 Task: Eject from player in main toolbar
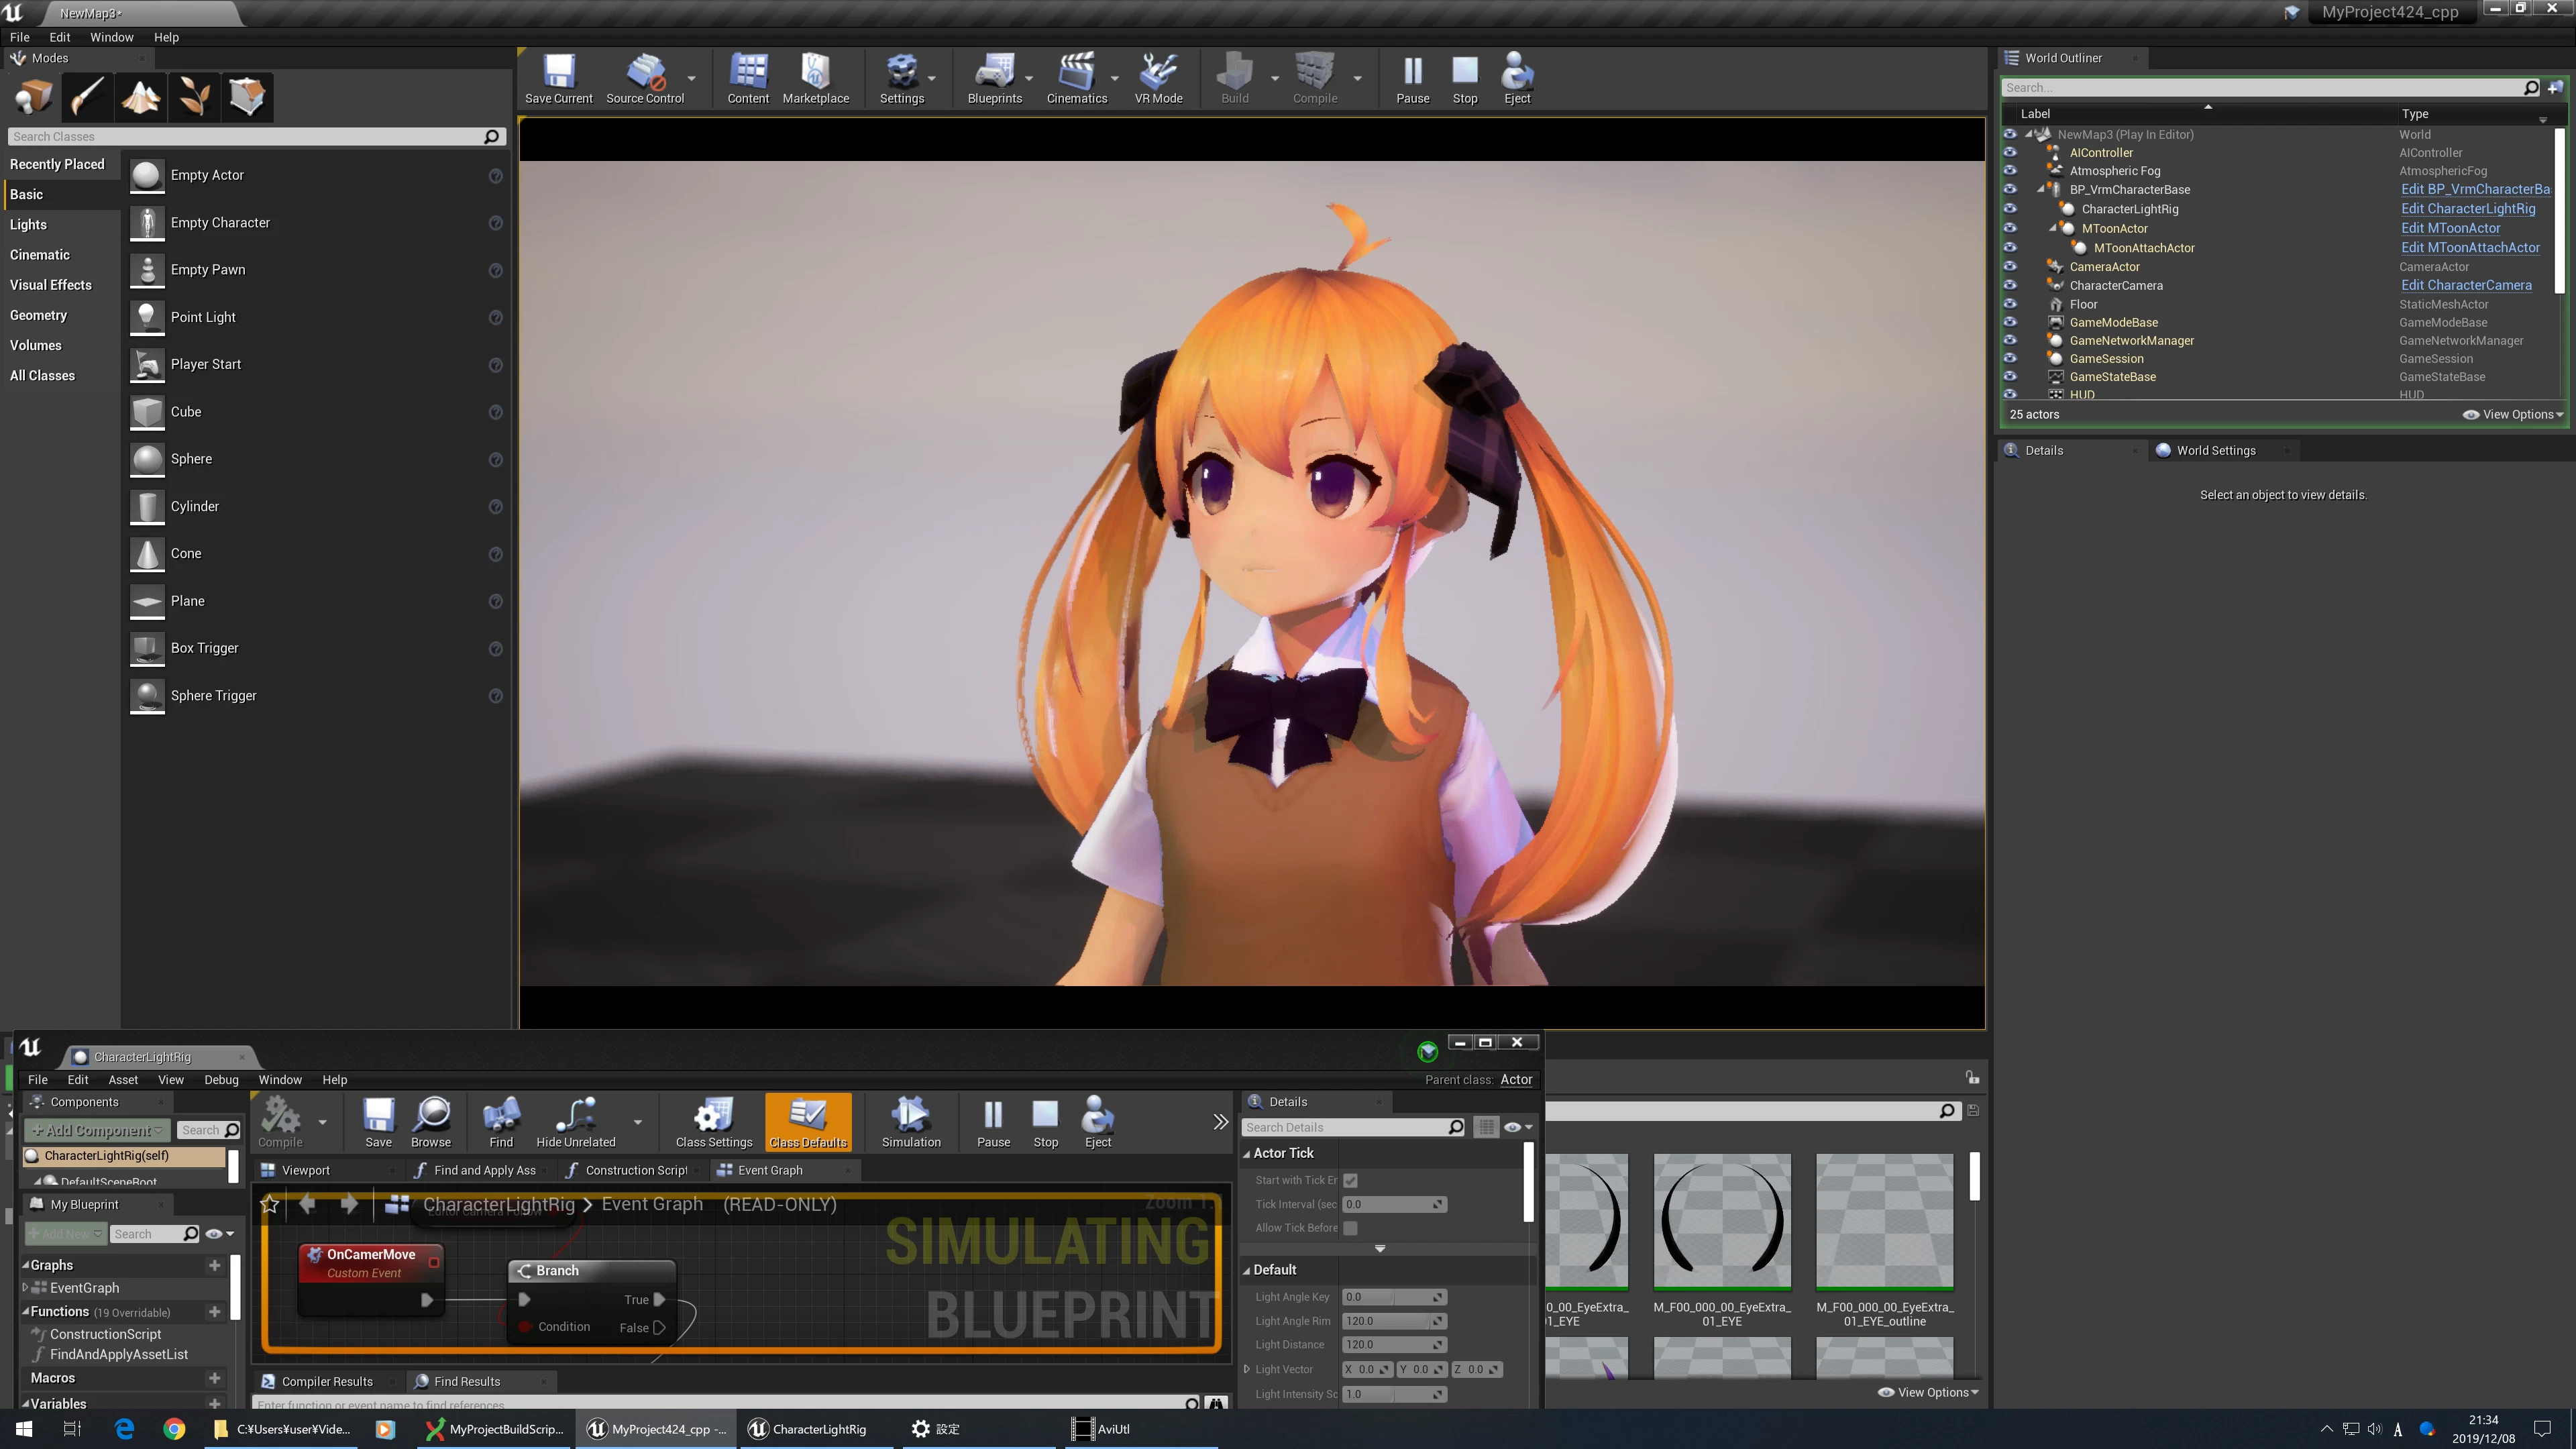(1517, 78)
